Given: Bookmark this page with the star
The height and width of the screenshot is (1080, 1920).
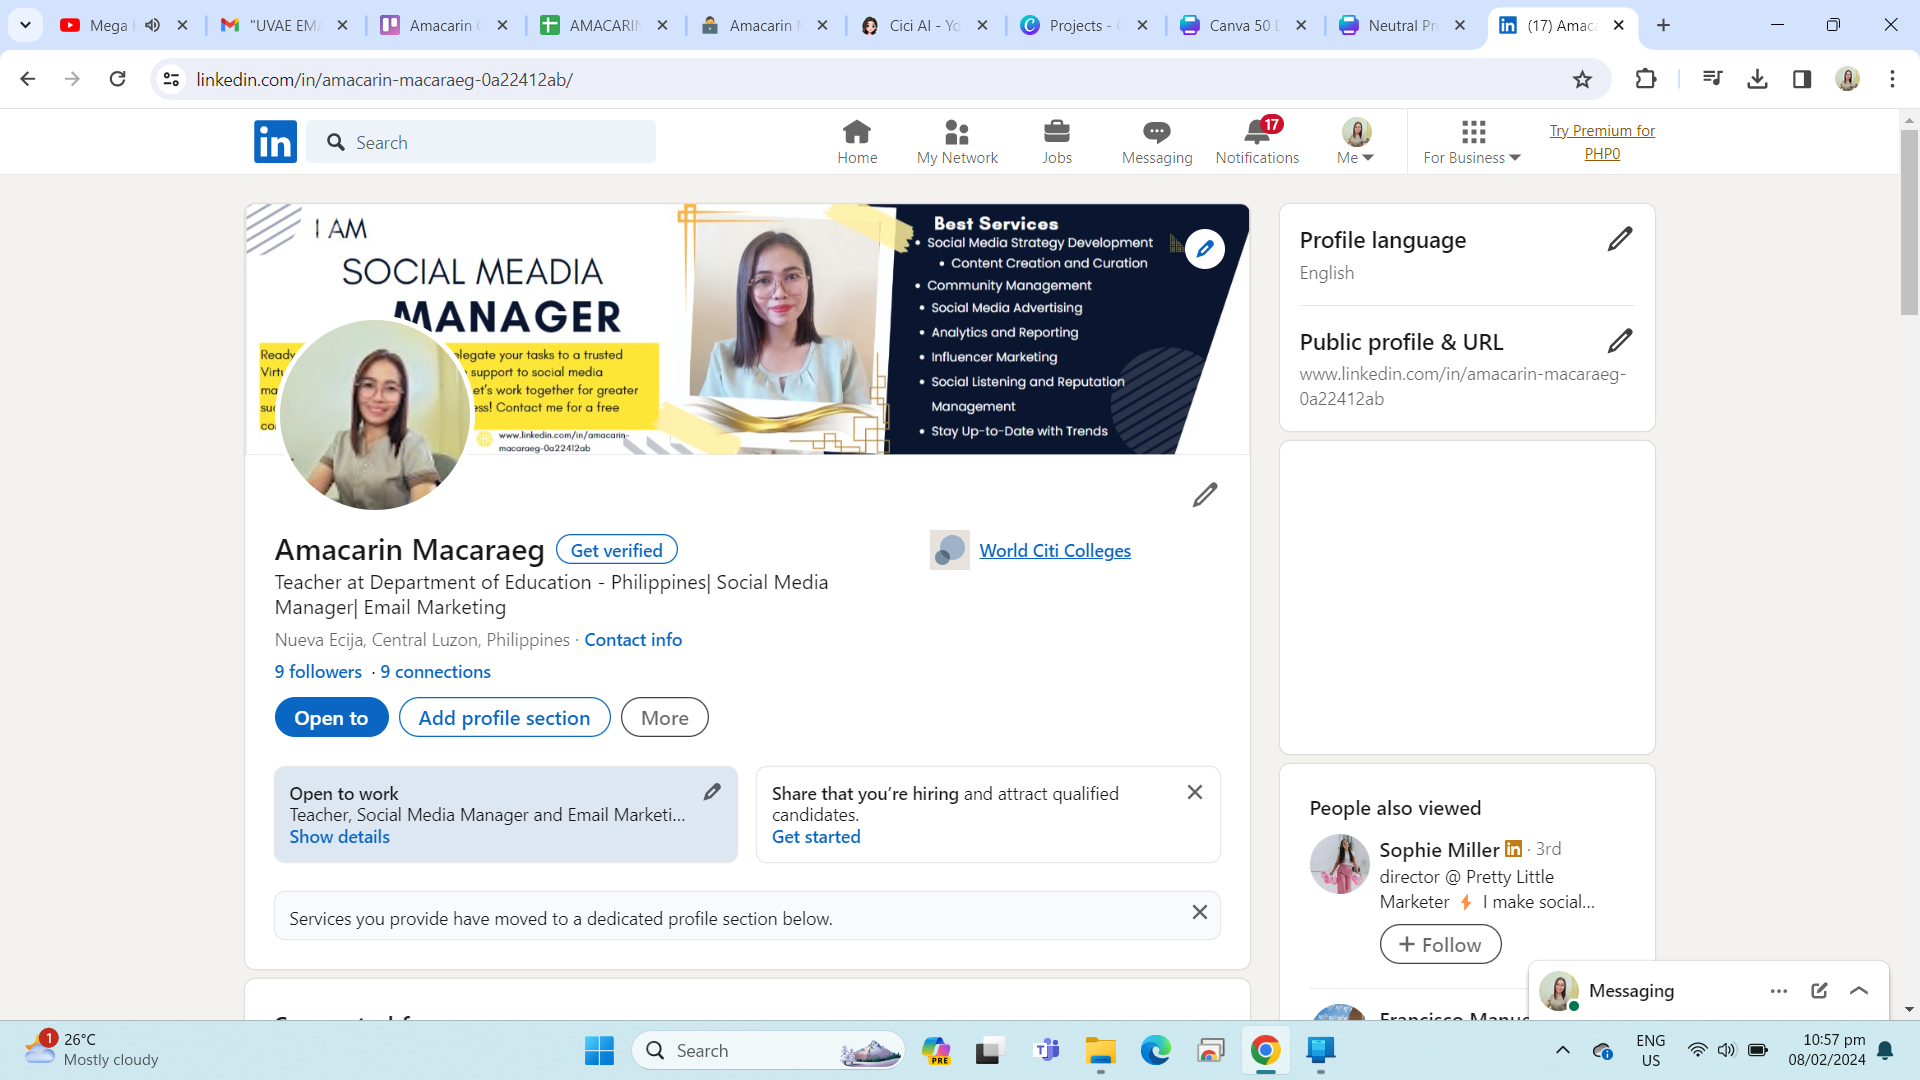Looking at the screenshot, I should click(x=1583, y=78).
